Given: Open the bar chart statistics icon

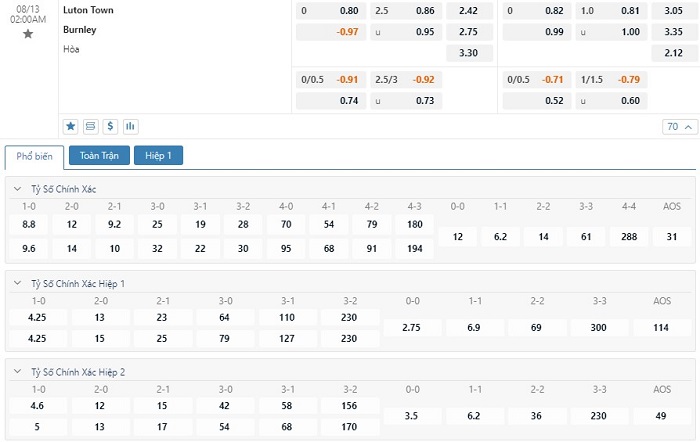Looking at the screenshot, I should click(x=130, y=126).
